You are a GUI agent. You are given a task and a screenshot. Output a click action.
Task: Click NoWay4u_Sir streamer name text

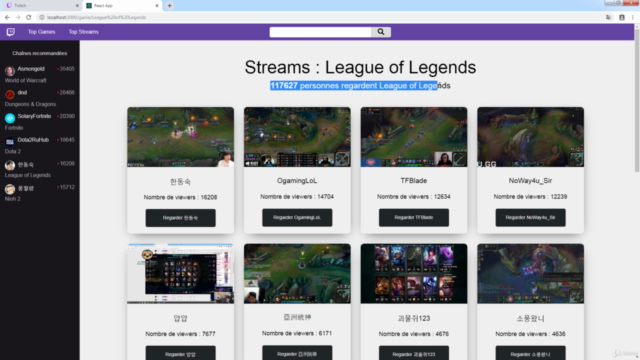tap(531, 181)
